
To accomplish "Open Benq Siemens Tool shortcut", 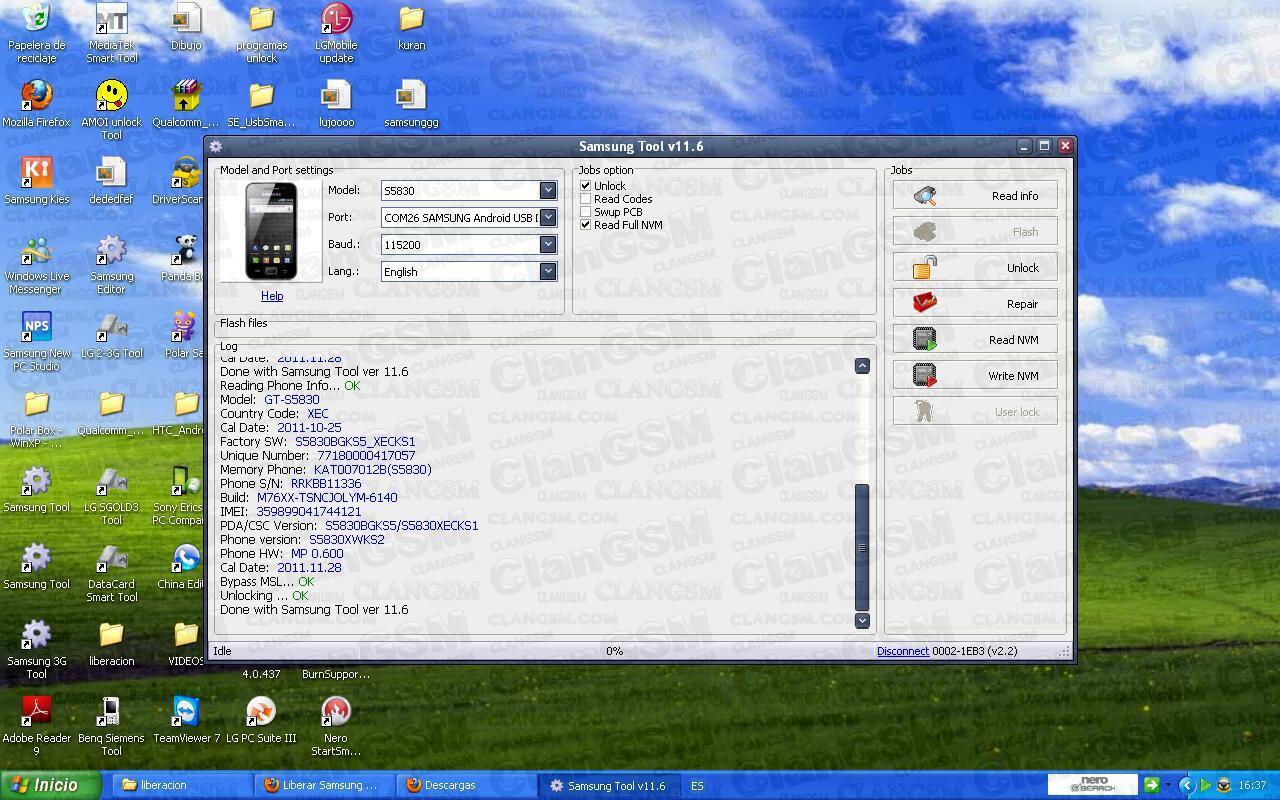I will tap(111, 725).
